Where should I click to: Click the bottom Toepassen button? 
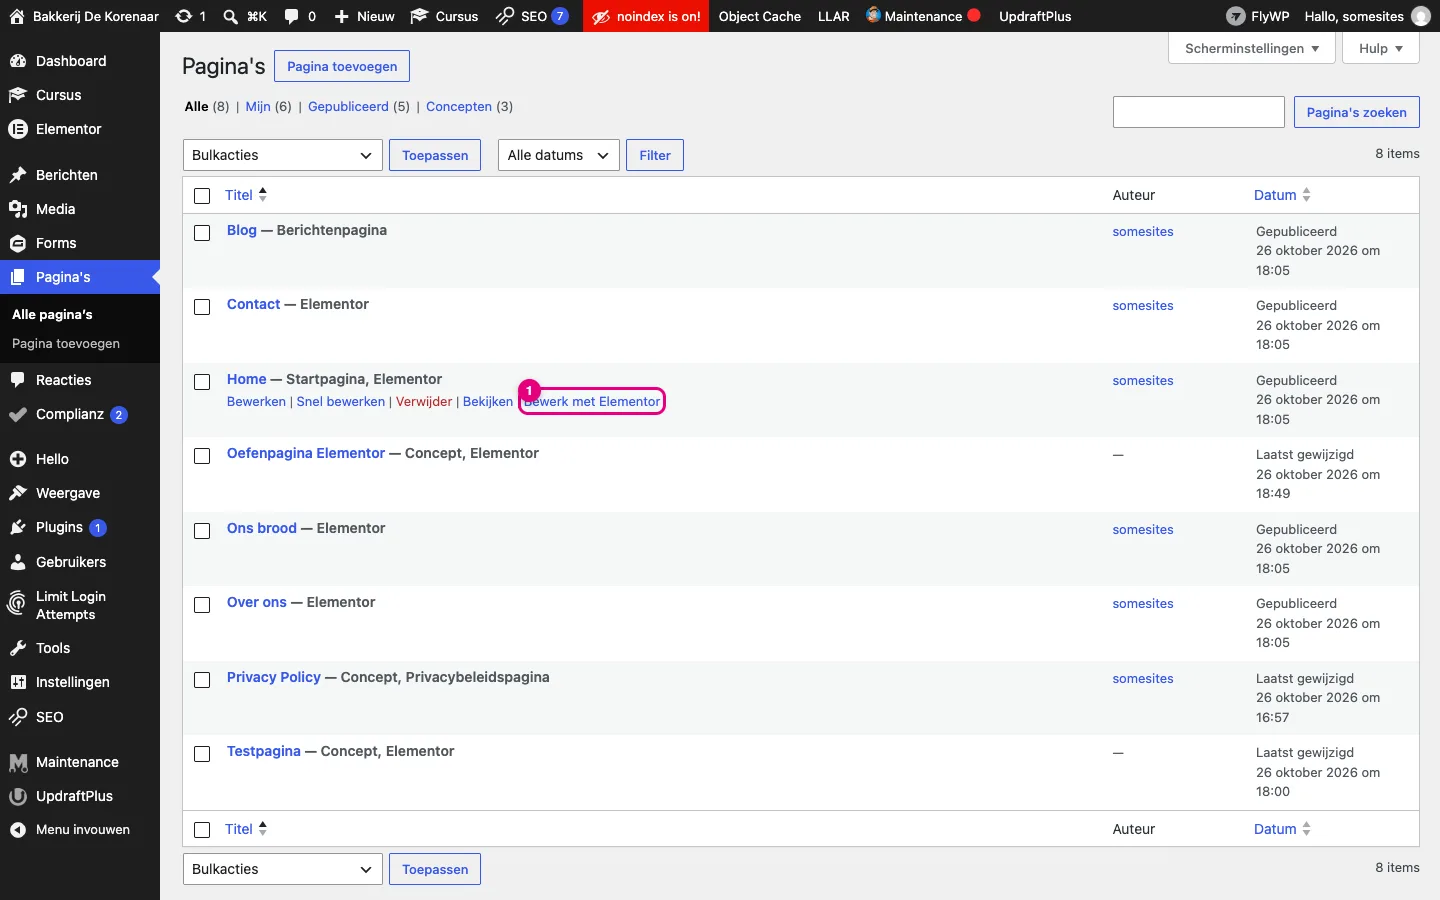(x=435, y=869)
